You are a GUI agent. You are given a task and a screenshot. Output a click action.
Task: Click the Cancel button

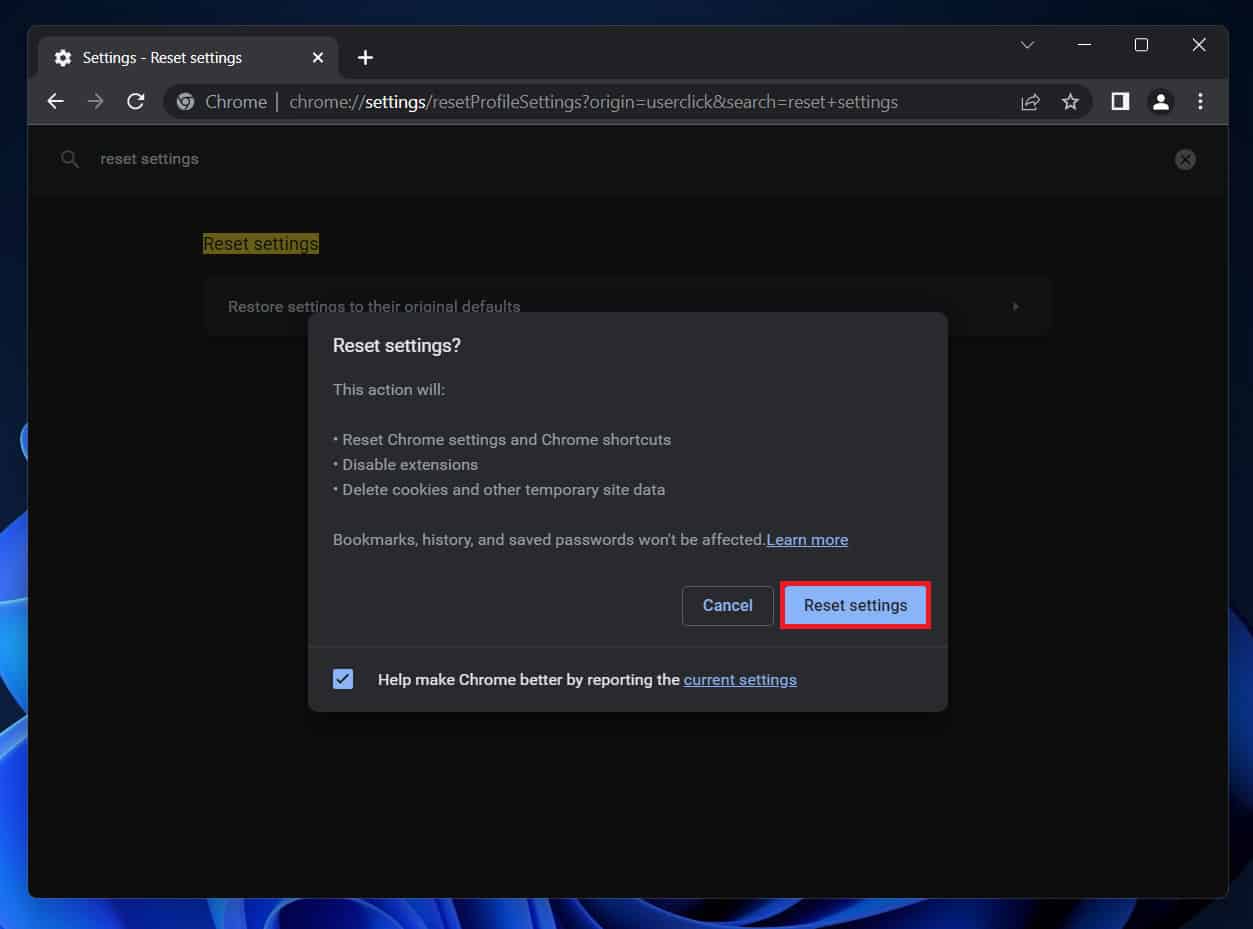727,605
